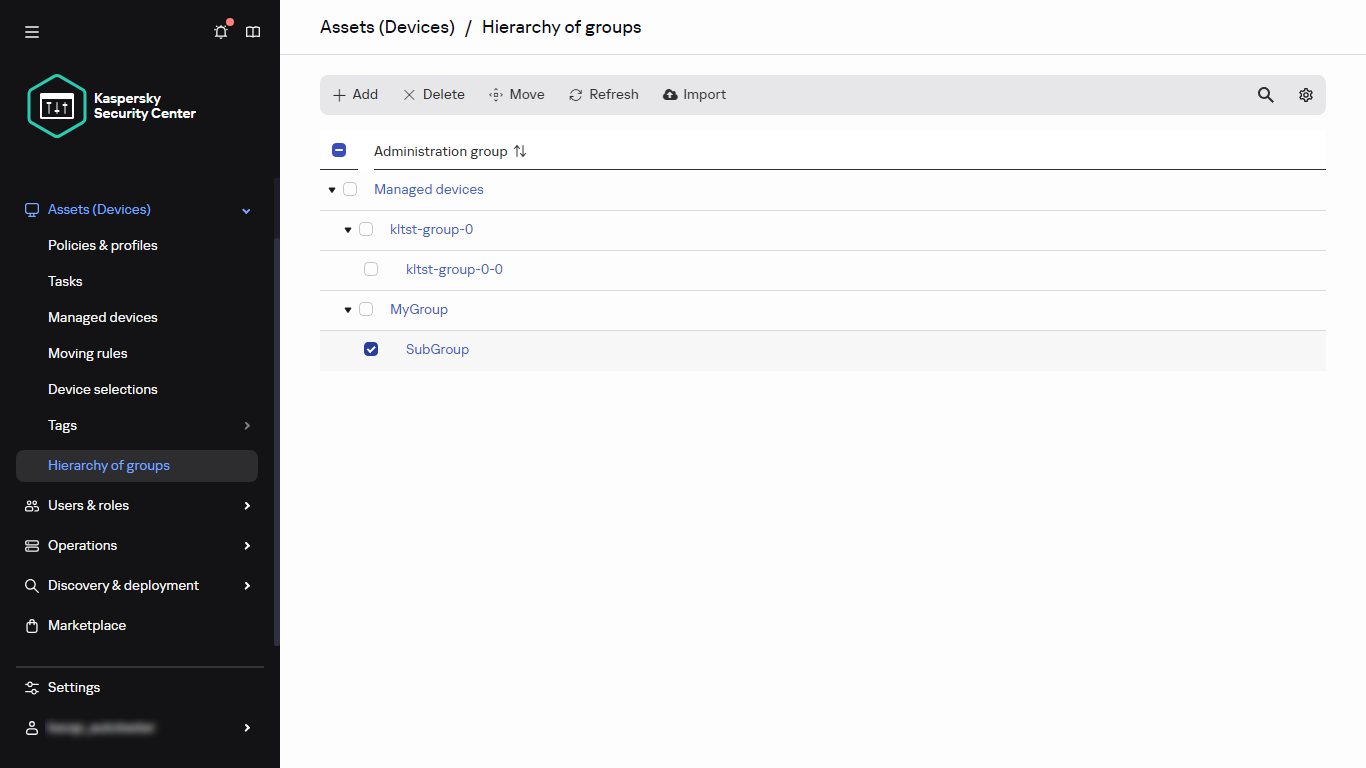Screen dimensions: 1366x768
Task: Open Policies & profiles menu item
Action: coord(103,245)
